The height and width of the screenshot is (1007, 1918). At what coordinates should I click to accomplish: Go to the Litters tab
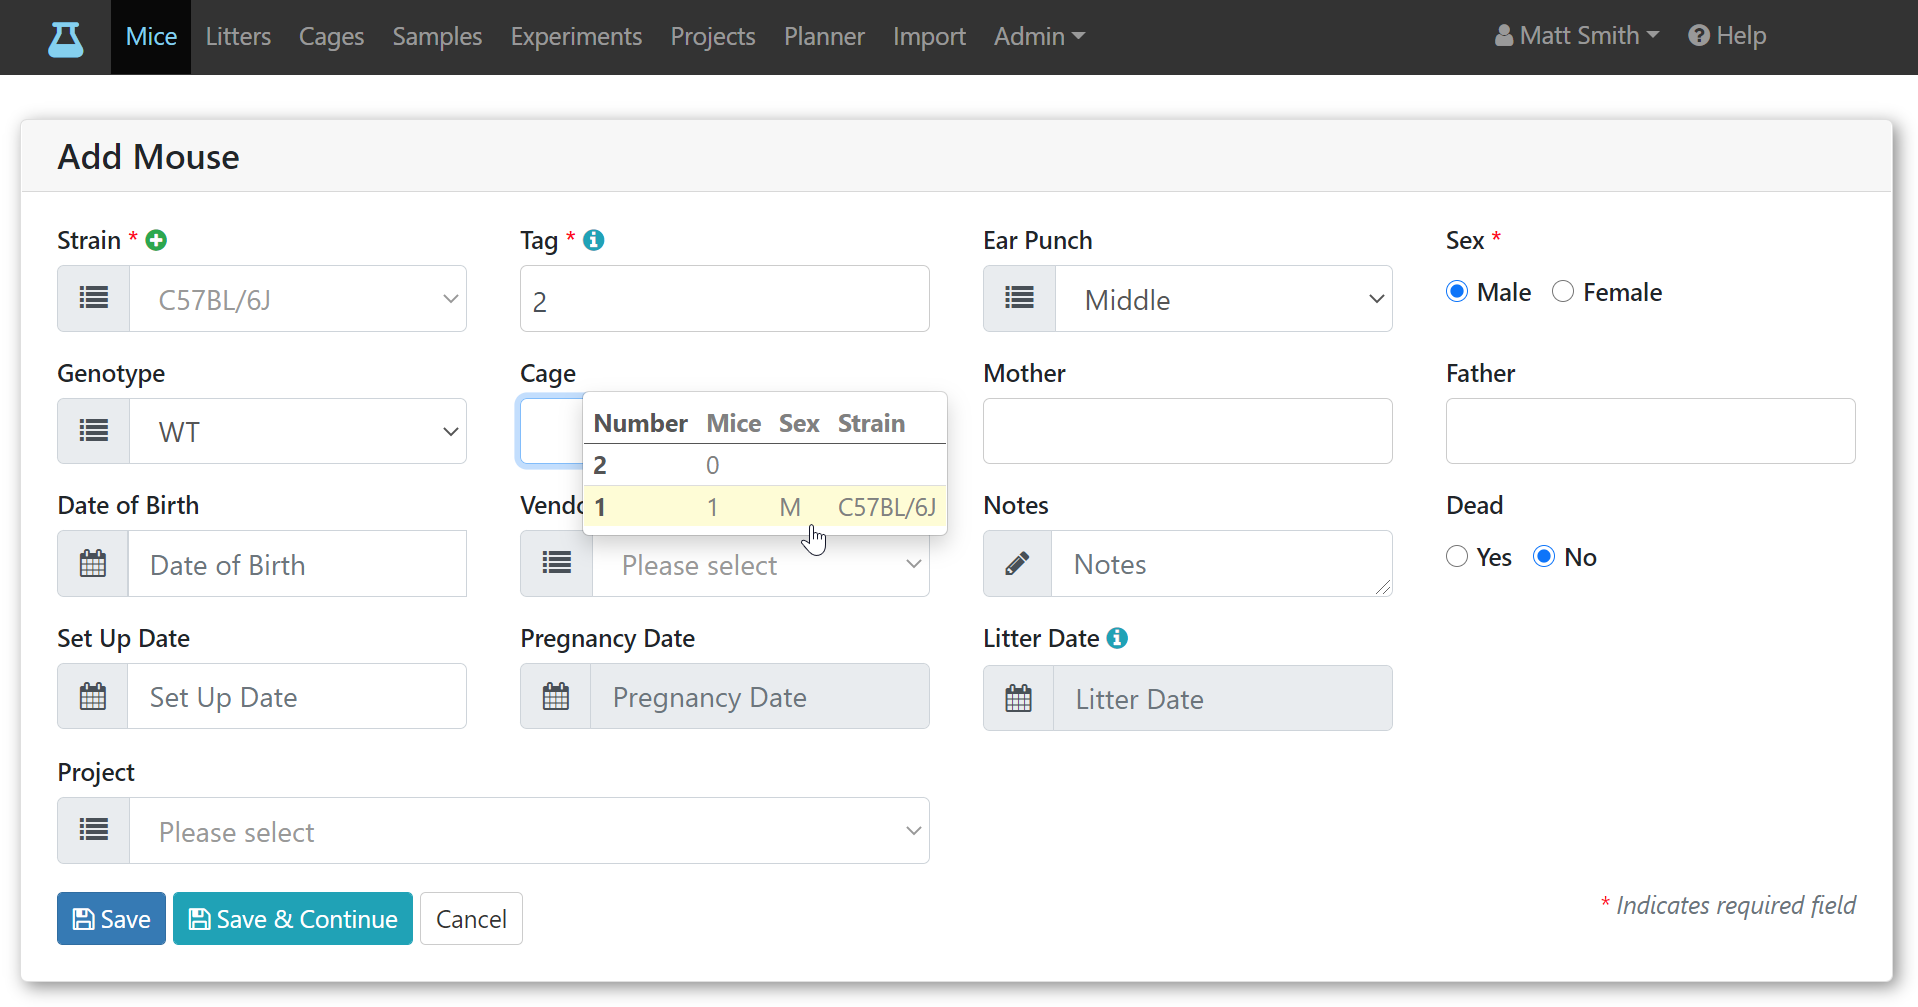238,37
